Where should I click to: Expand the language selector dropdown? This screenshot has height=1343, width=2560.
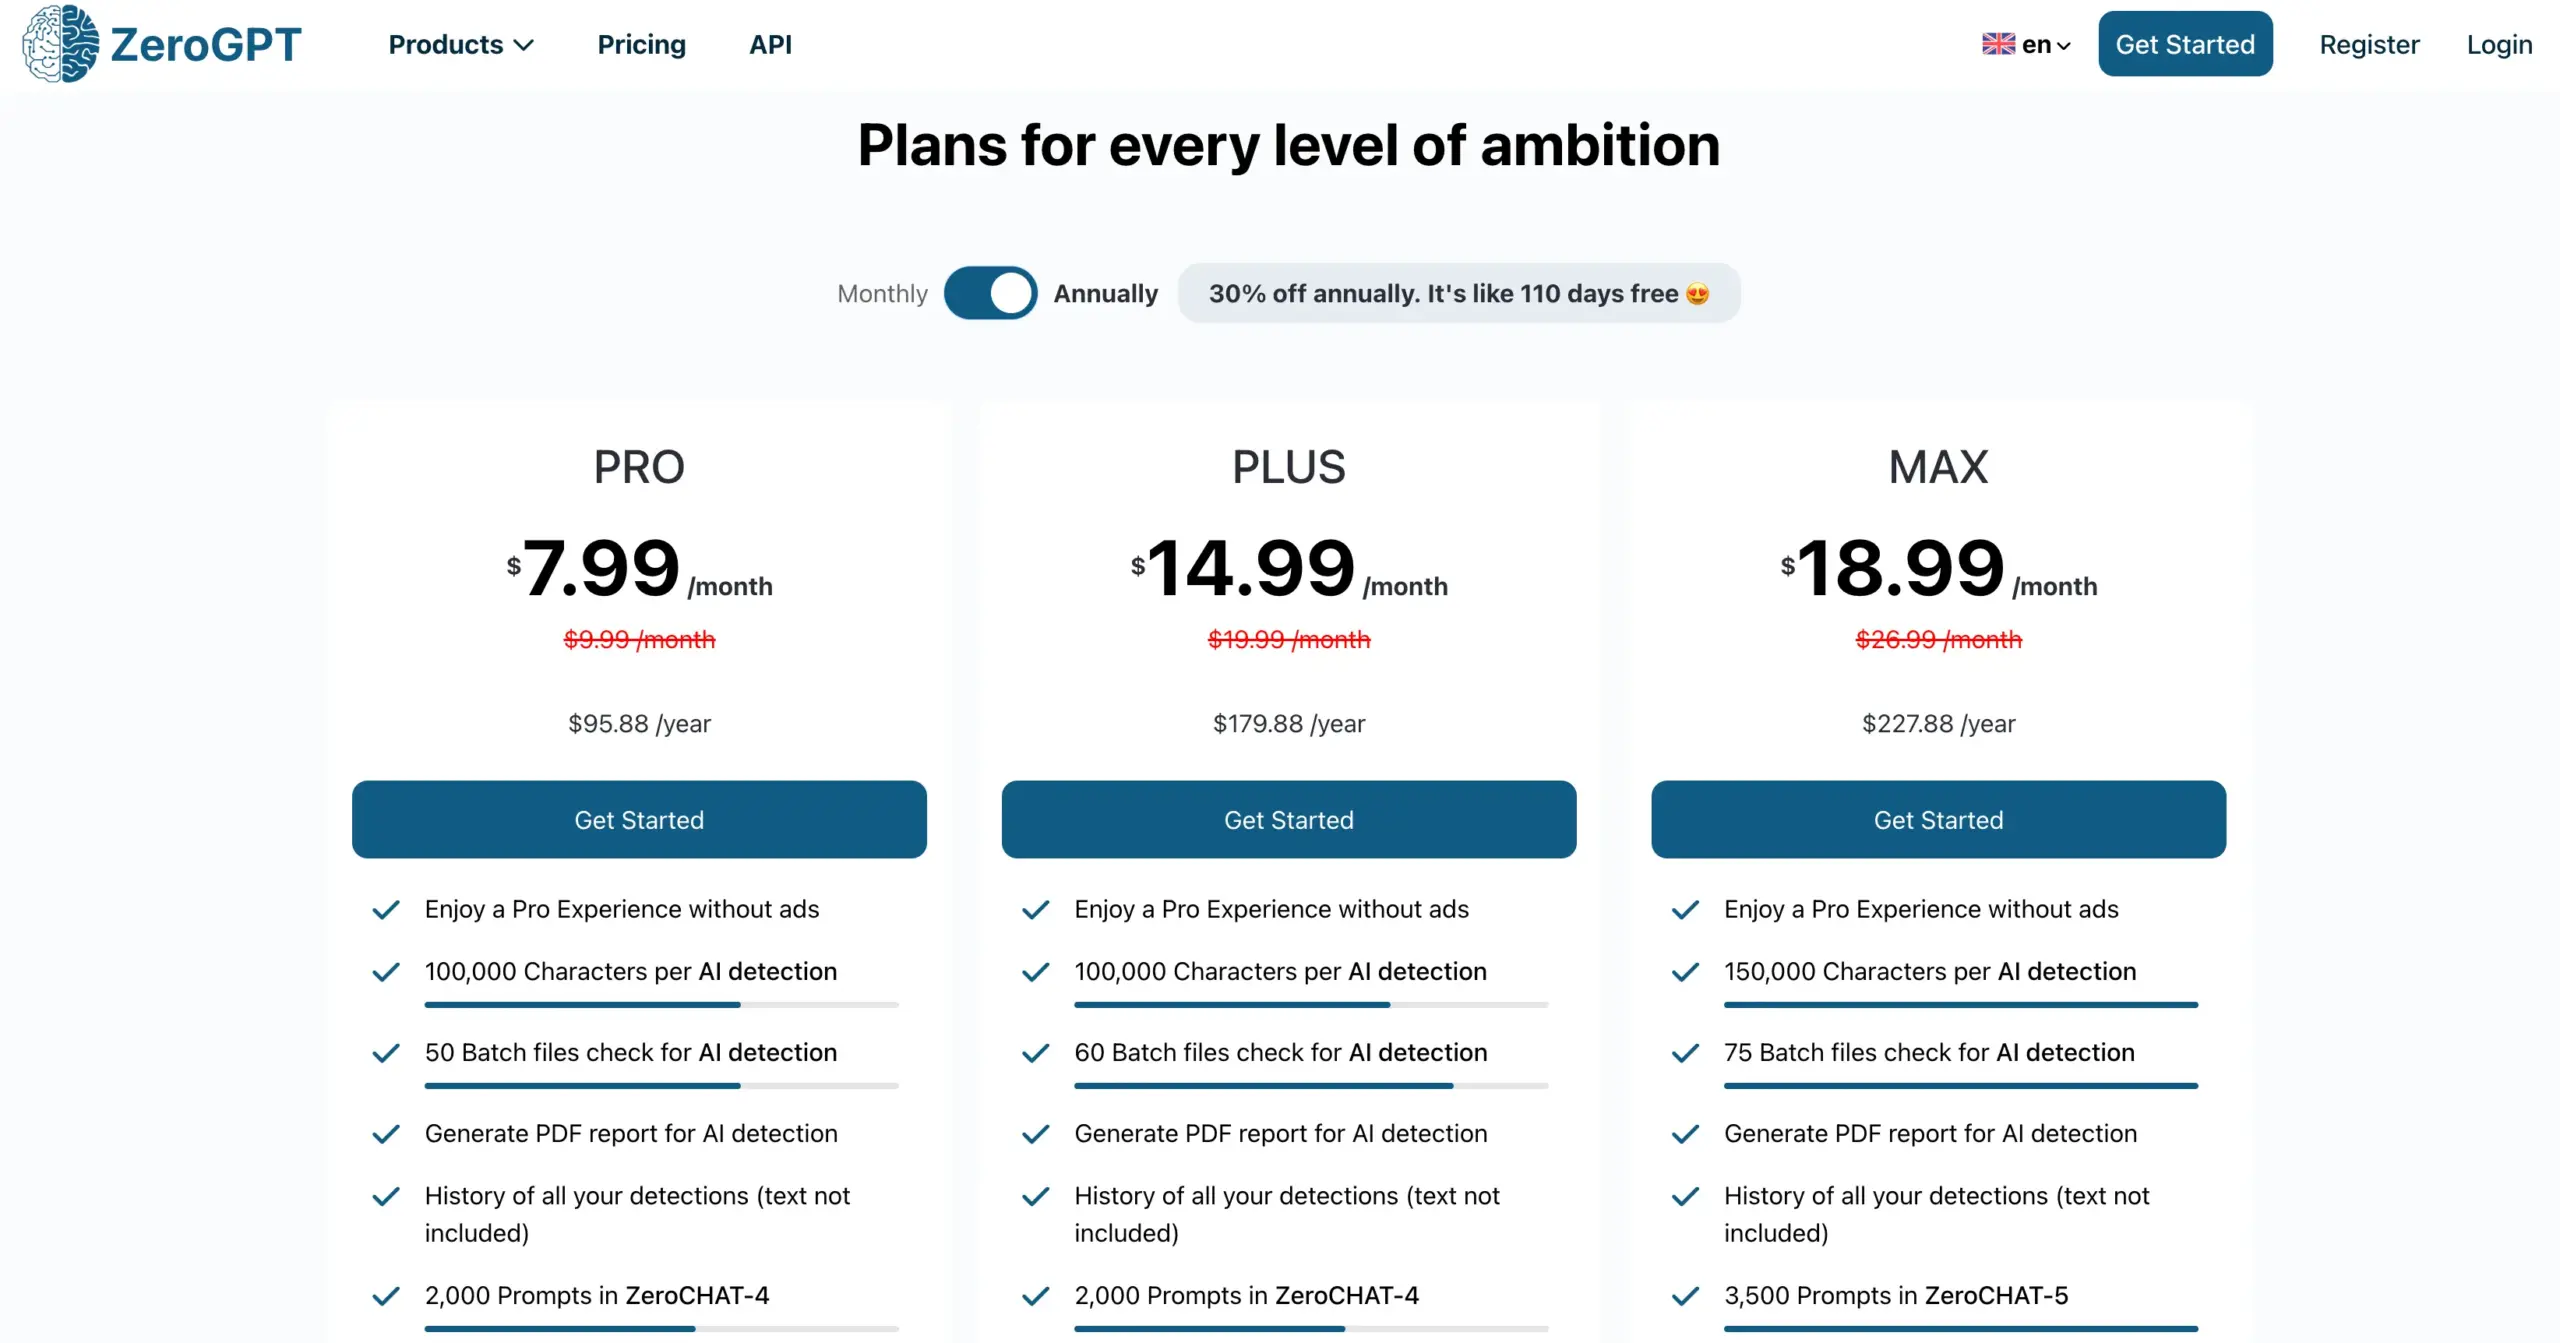[x=2026, y=44]
